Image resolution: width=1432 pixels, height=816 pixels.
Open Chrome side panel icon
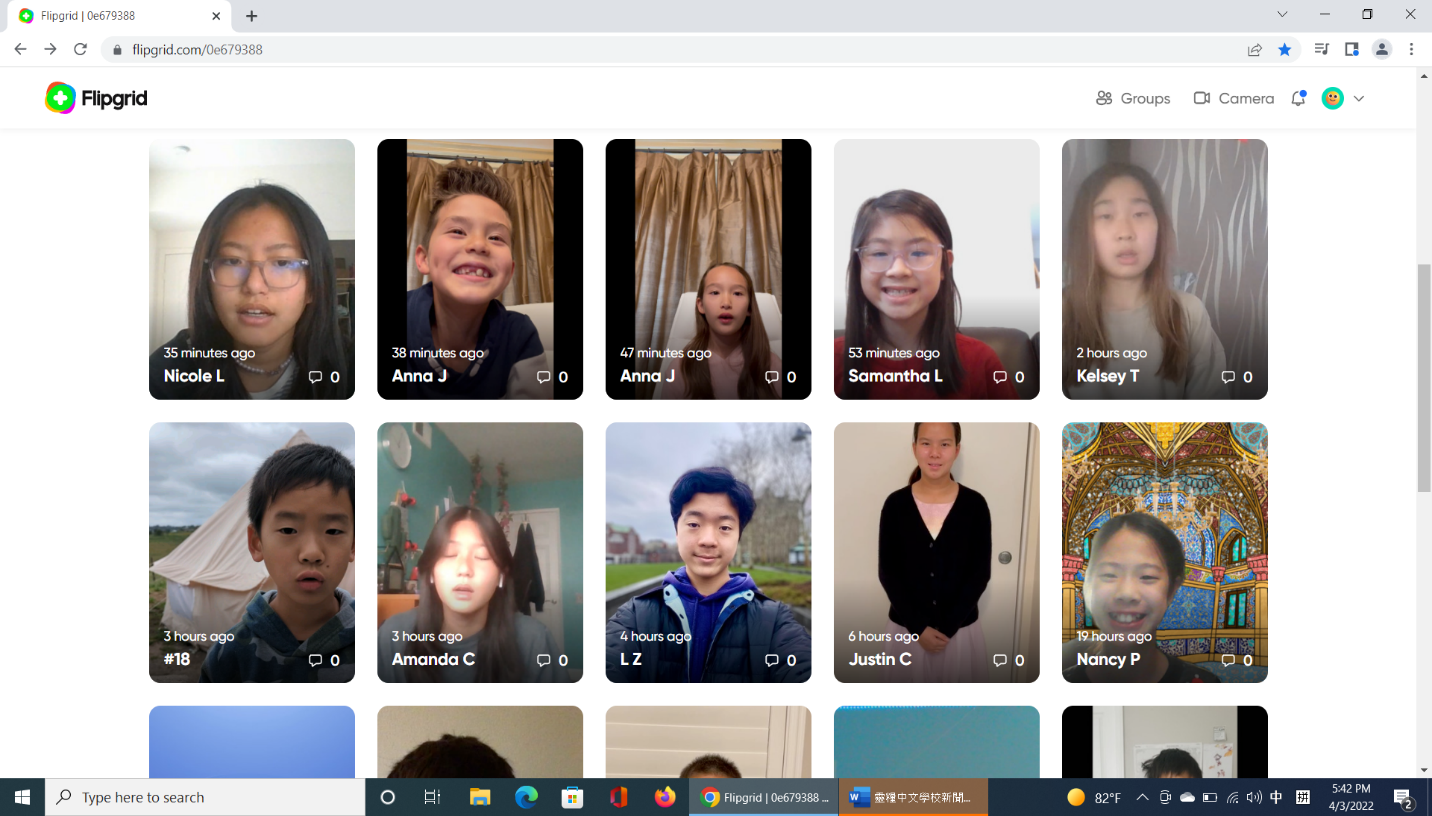(1352, 49)
